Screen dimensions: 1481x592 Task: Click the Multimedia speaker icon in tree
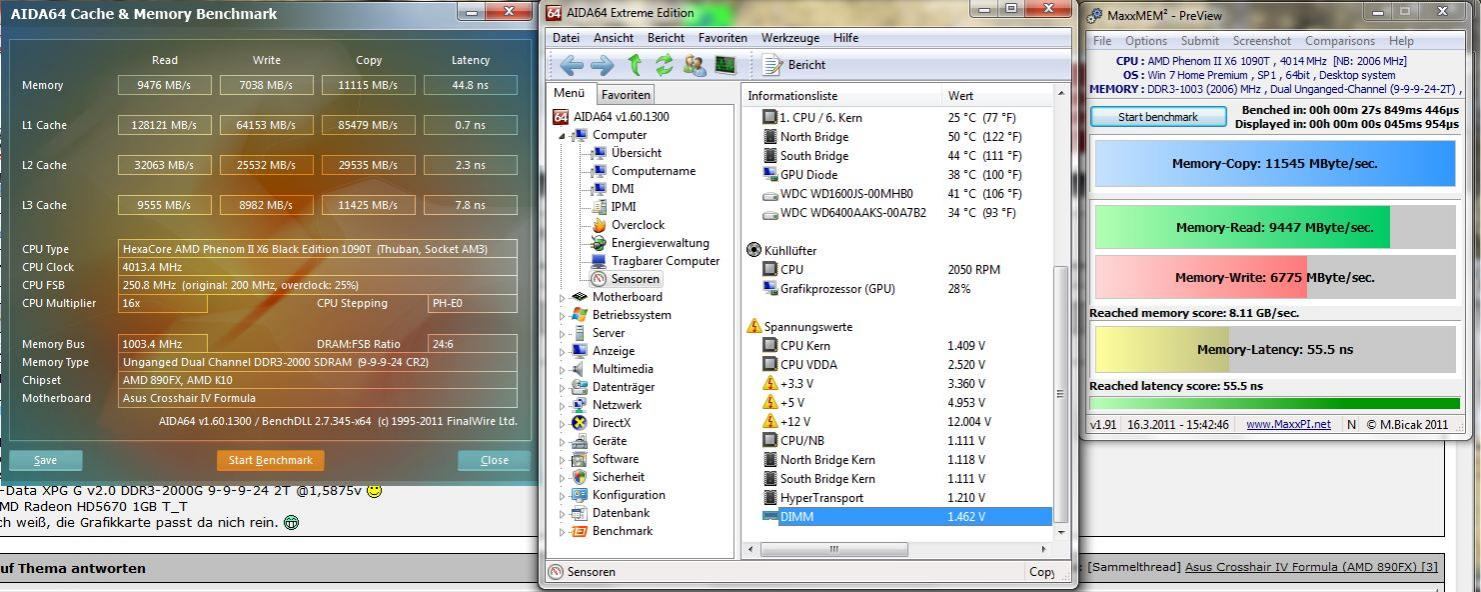[x=579, y=369]
